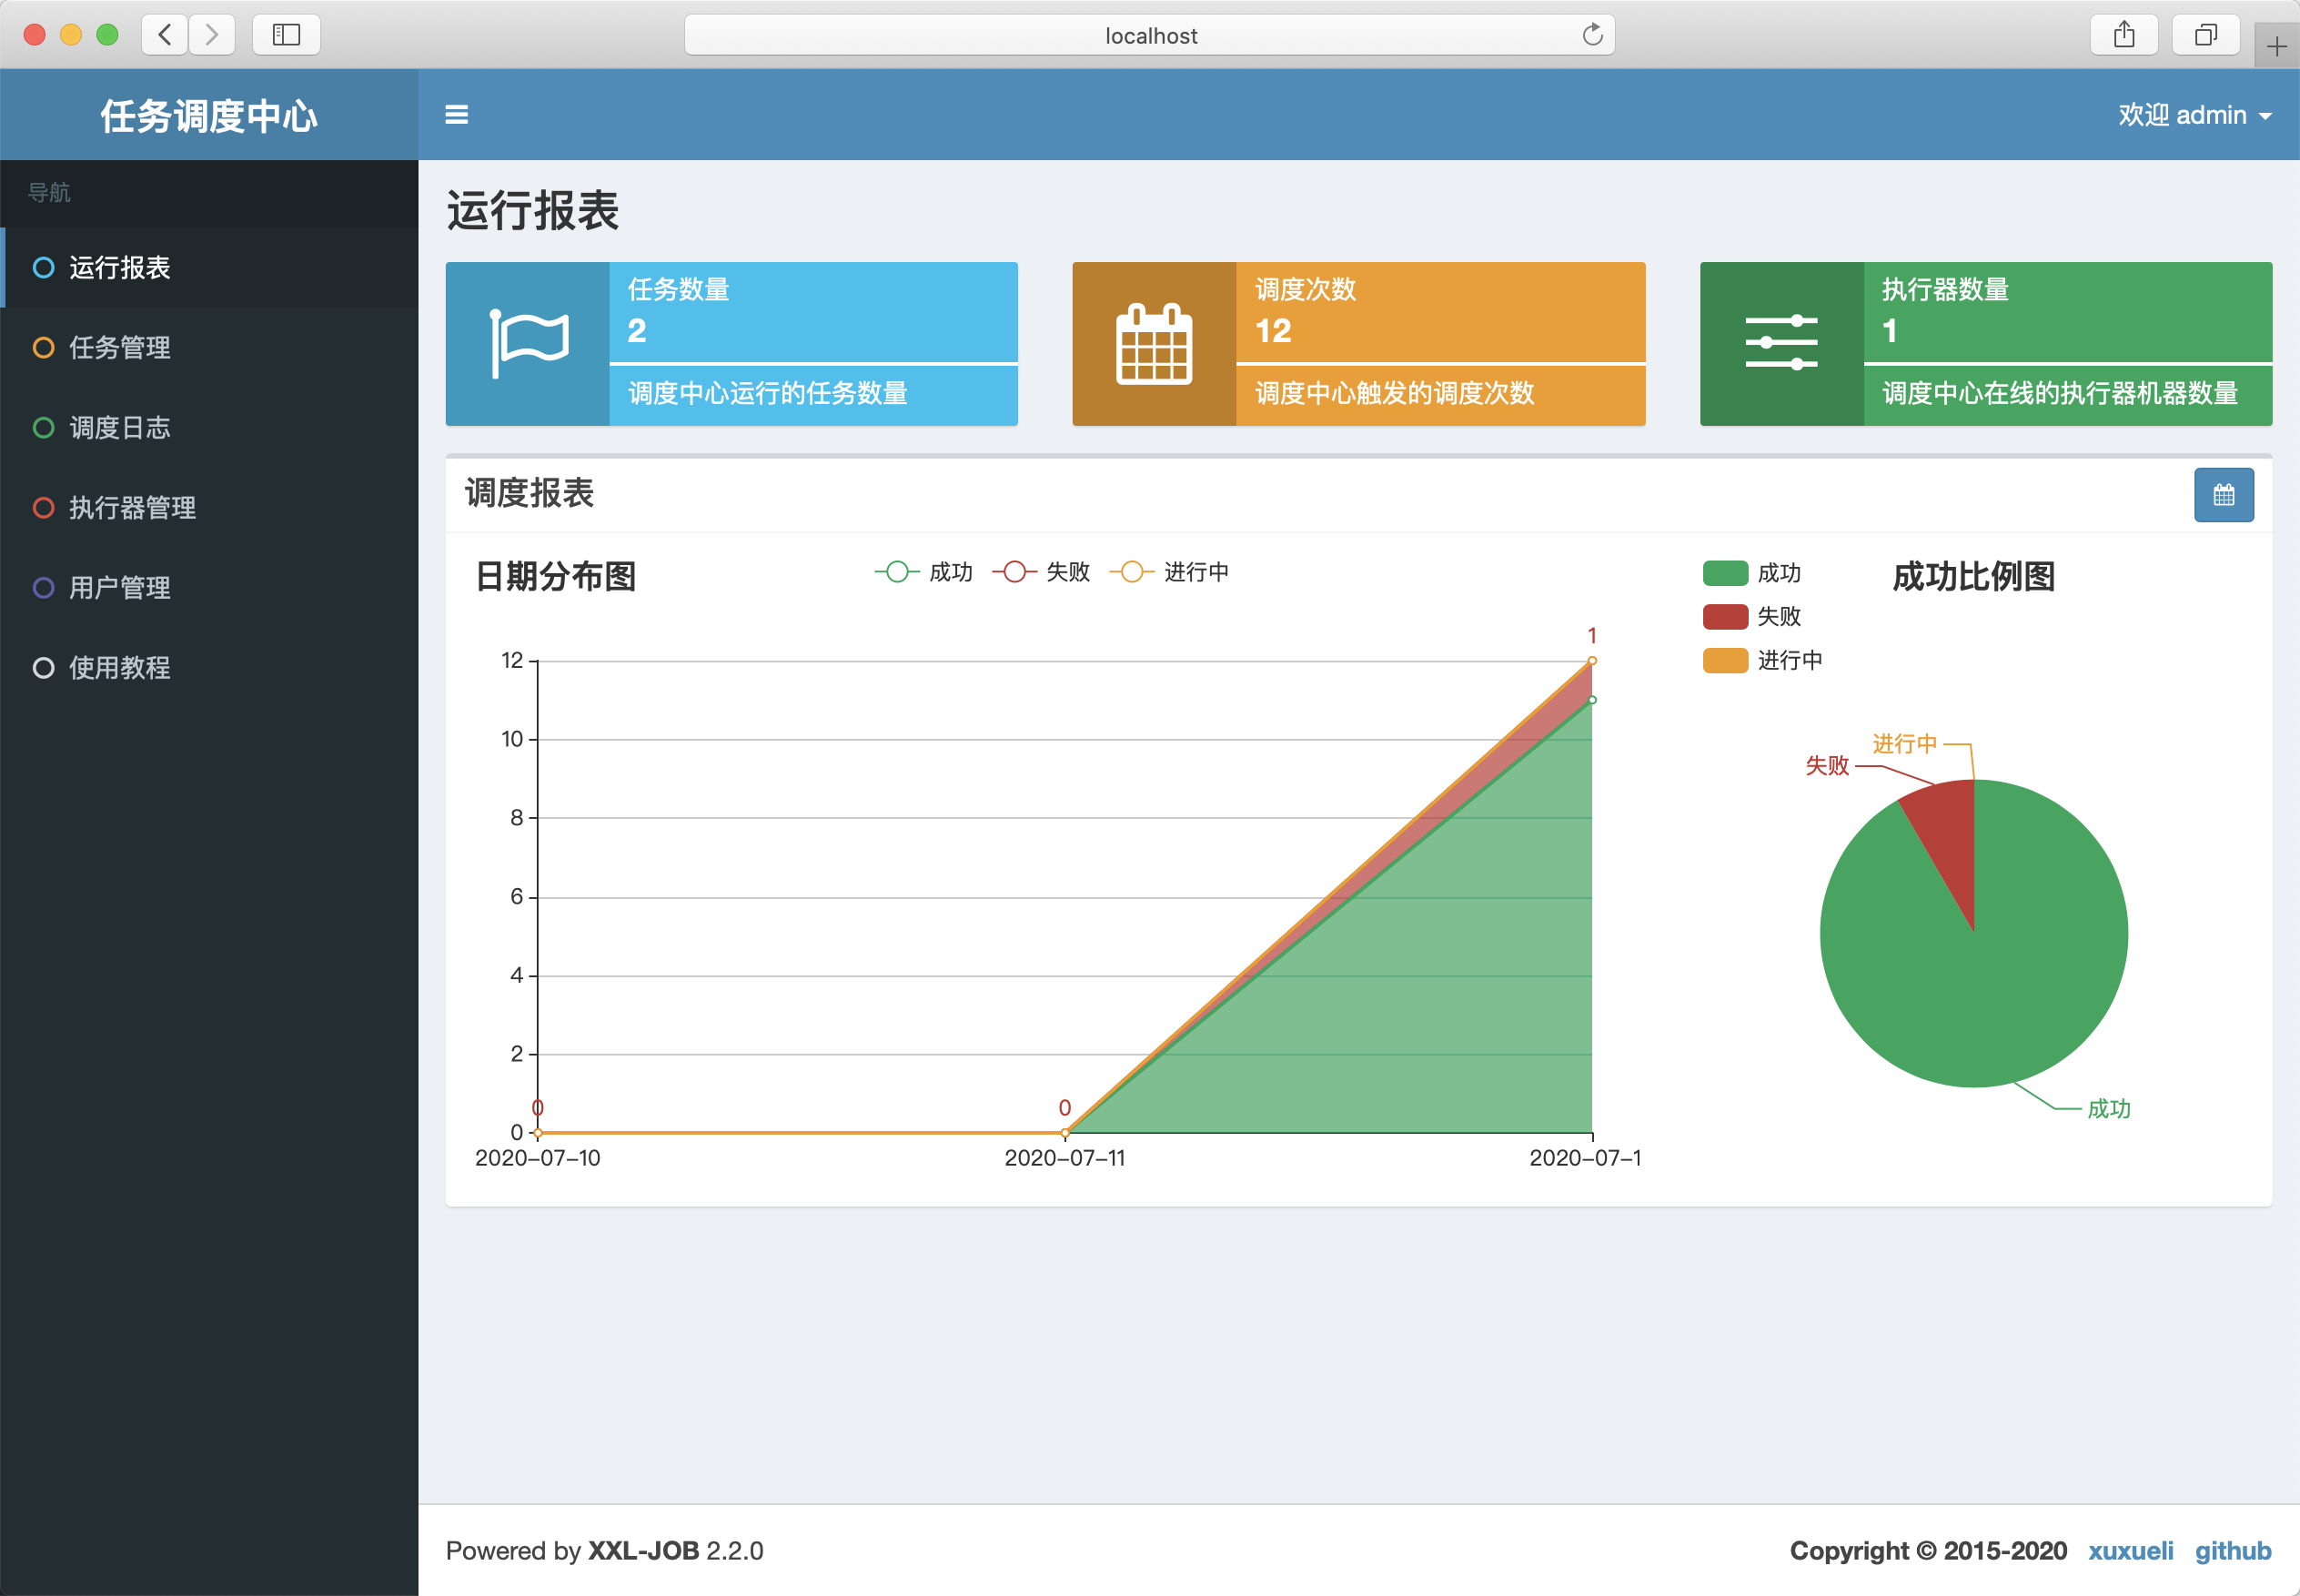Click the 2020-07-11 axis label
2300x1596 pixels.
[1064, 1157]
